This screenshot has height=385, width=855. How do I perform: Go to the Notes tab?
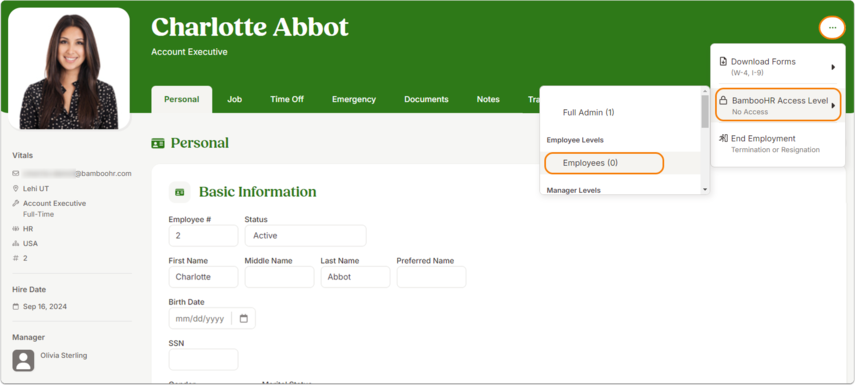(488, 99)
